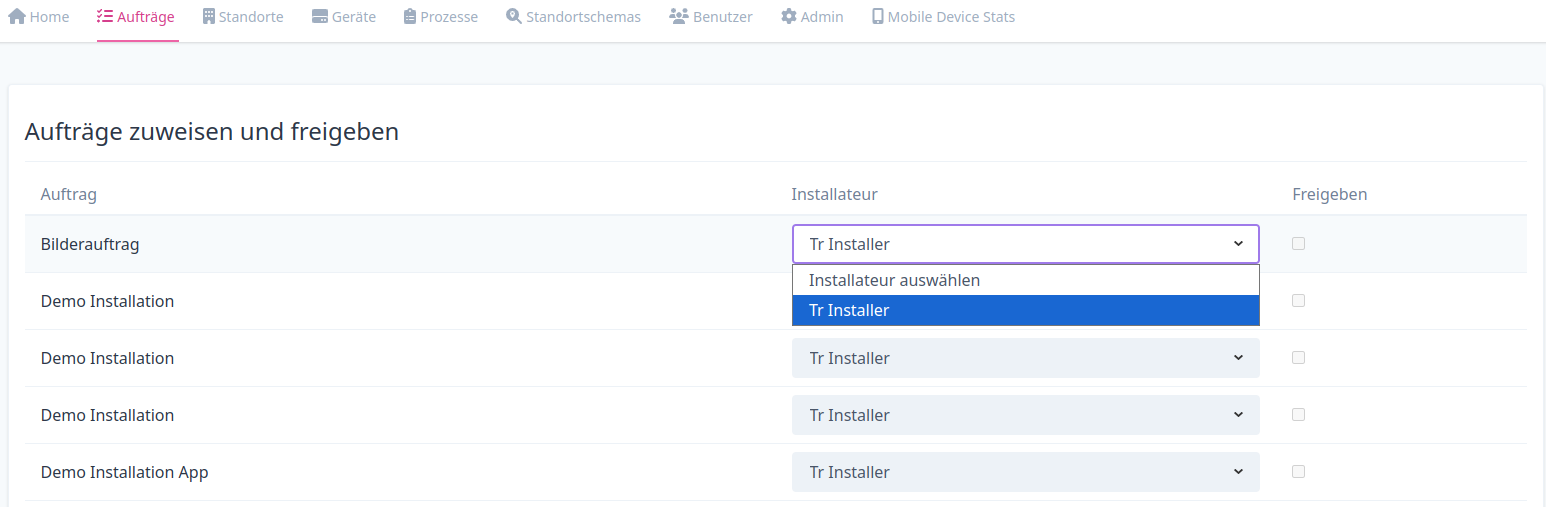Viewport: 1546px width, 507px height.
Task: Click the Home house icon
Action: [16, 17]
